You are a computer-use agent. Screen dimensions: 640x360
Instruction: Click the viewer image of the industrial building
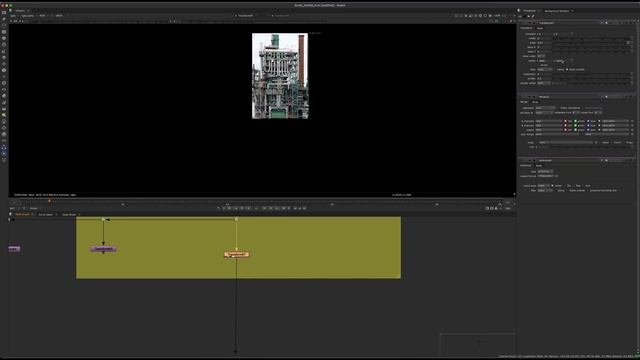click(x=280, y=76)
